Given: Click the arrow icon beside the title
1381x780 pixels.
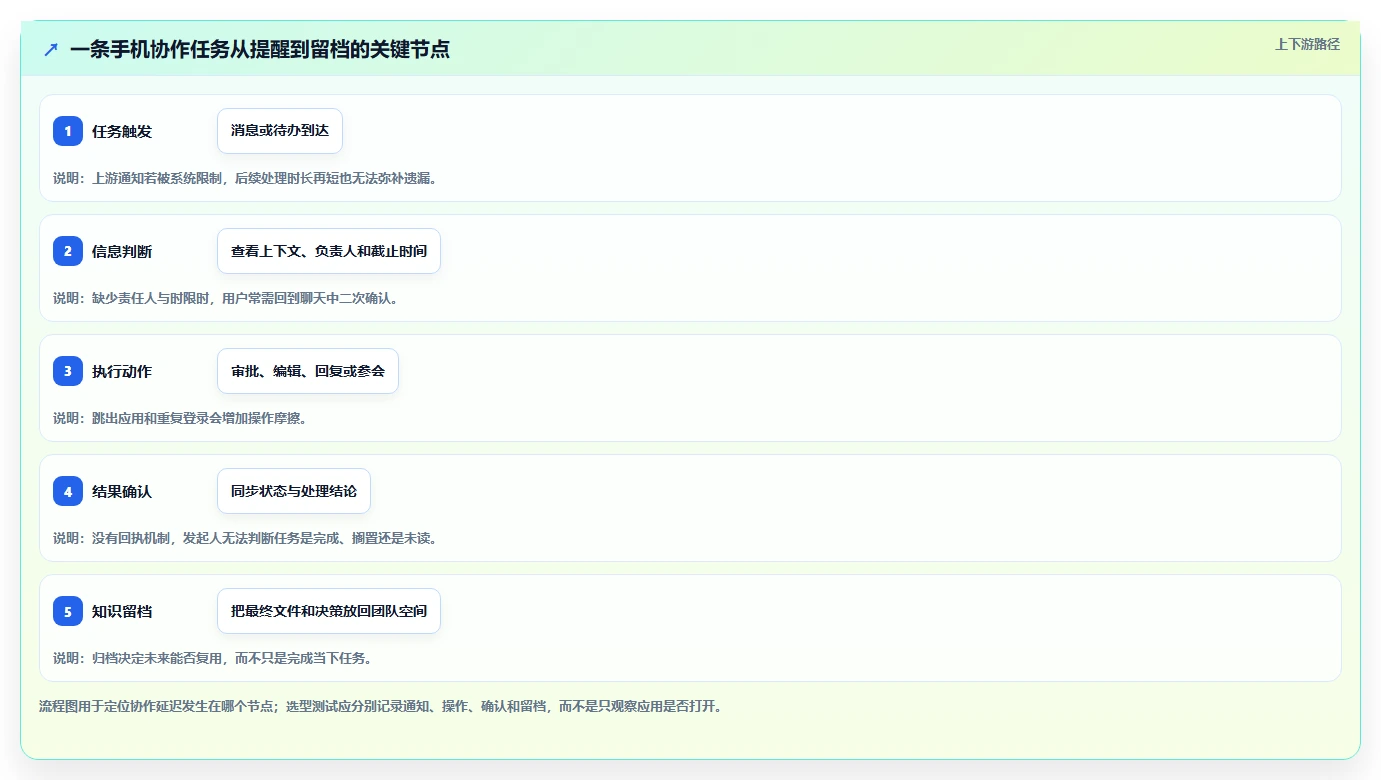Looking at the screenshot, I should coord(51,49).
